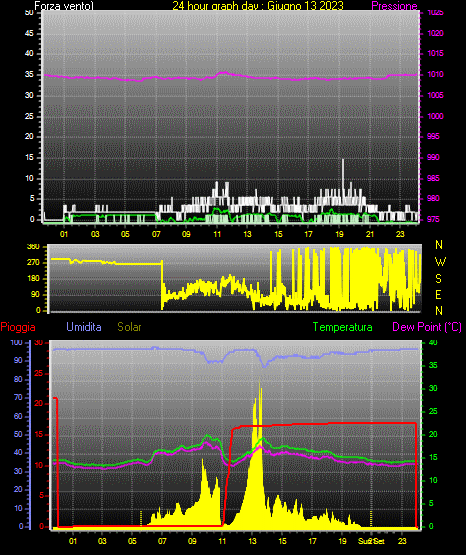Click the 'Dew Point (°C)' legend label
Screen dimensions: 466x555
coord(427,327)
